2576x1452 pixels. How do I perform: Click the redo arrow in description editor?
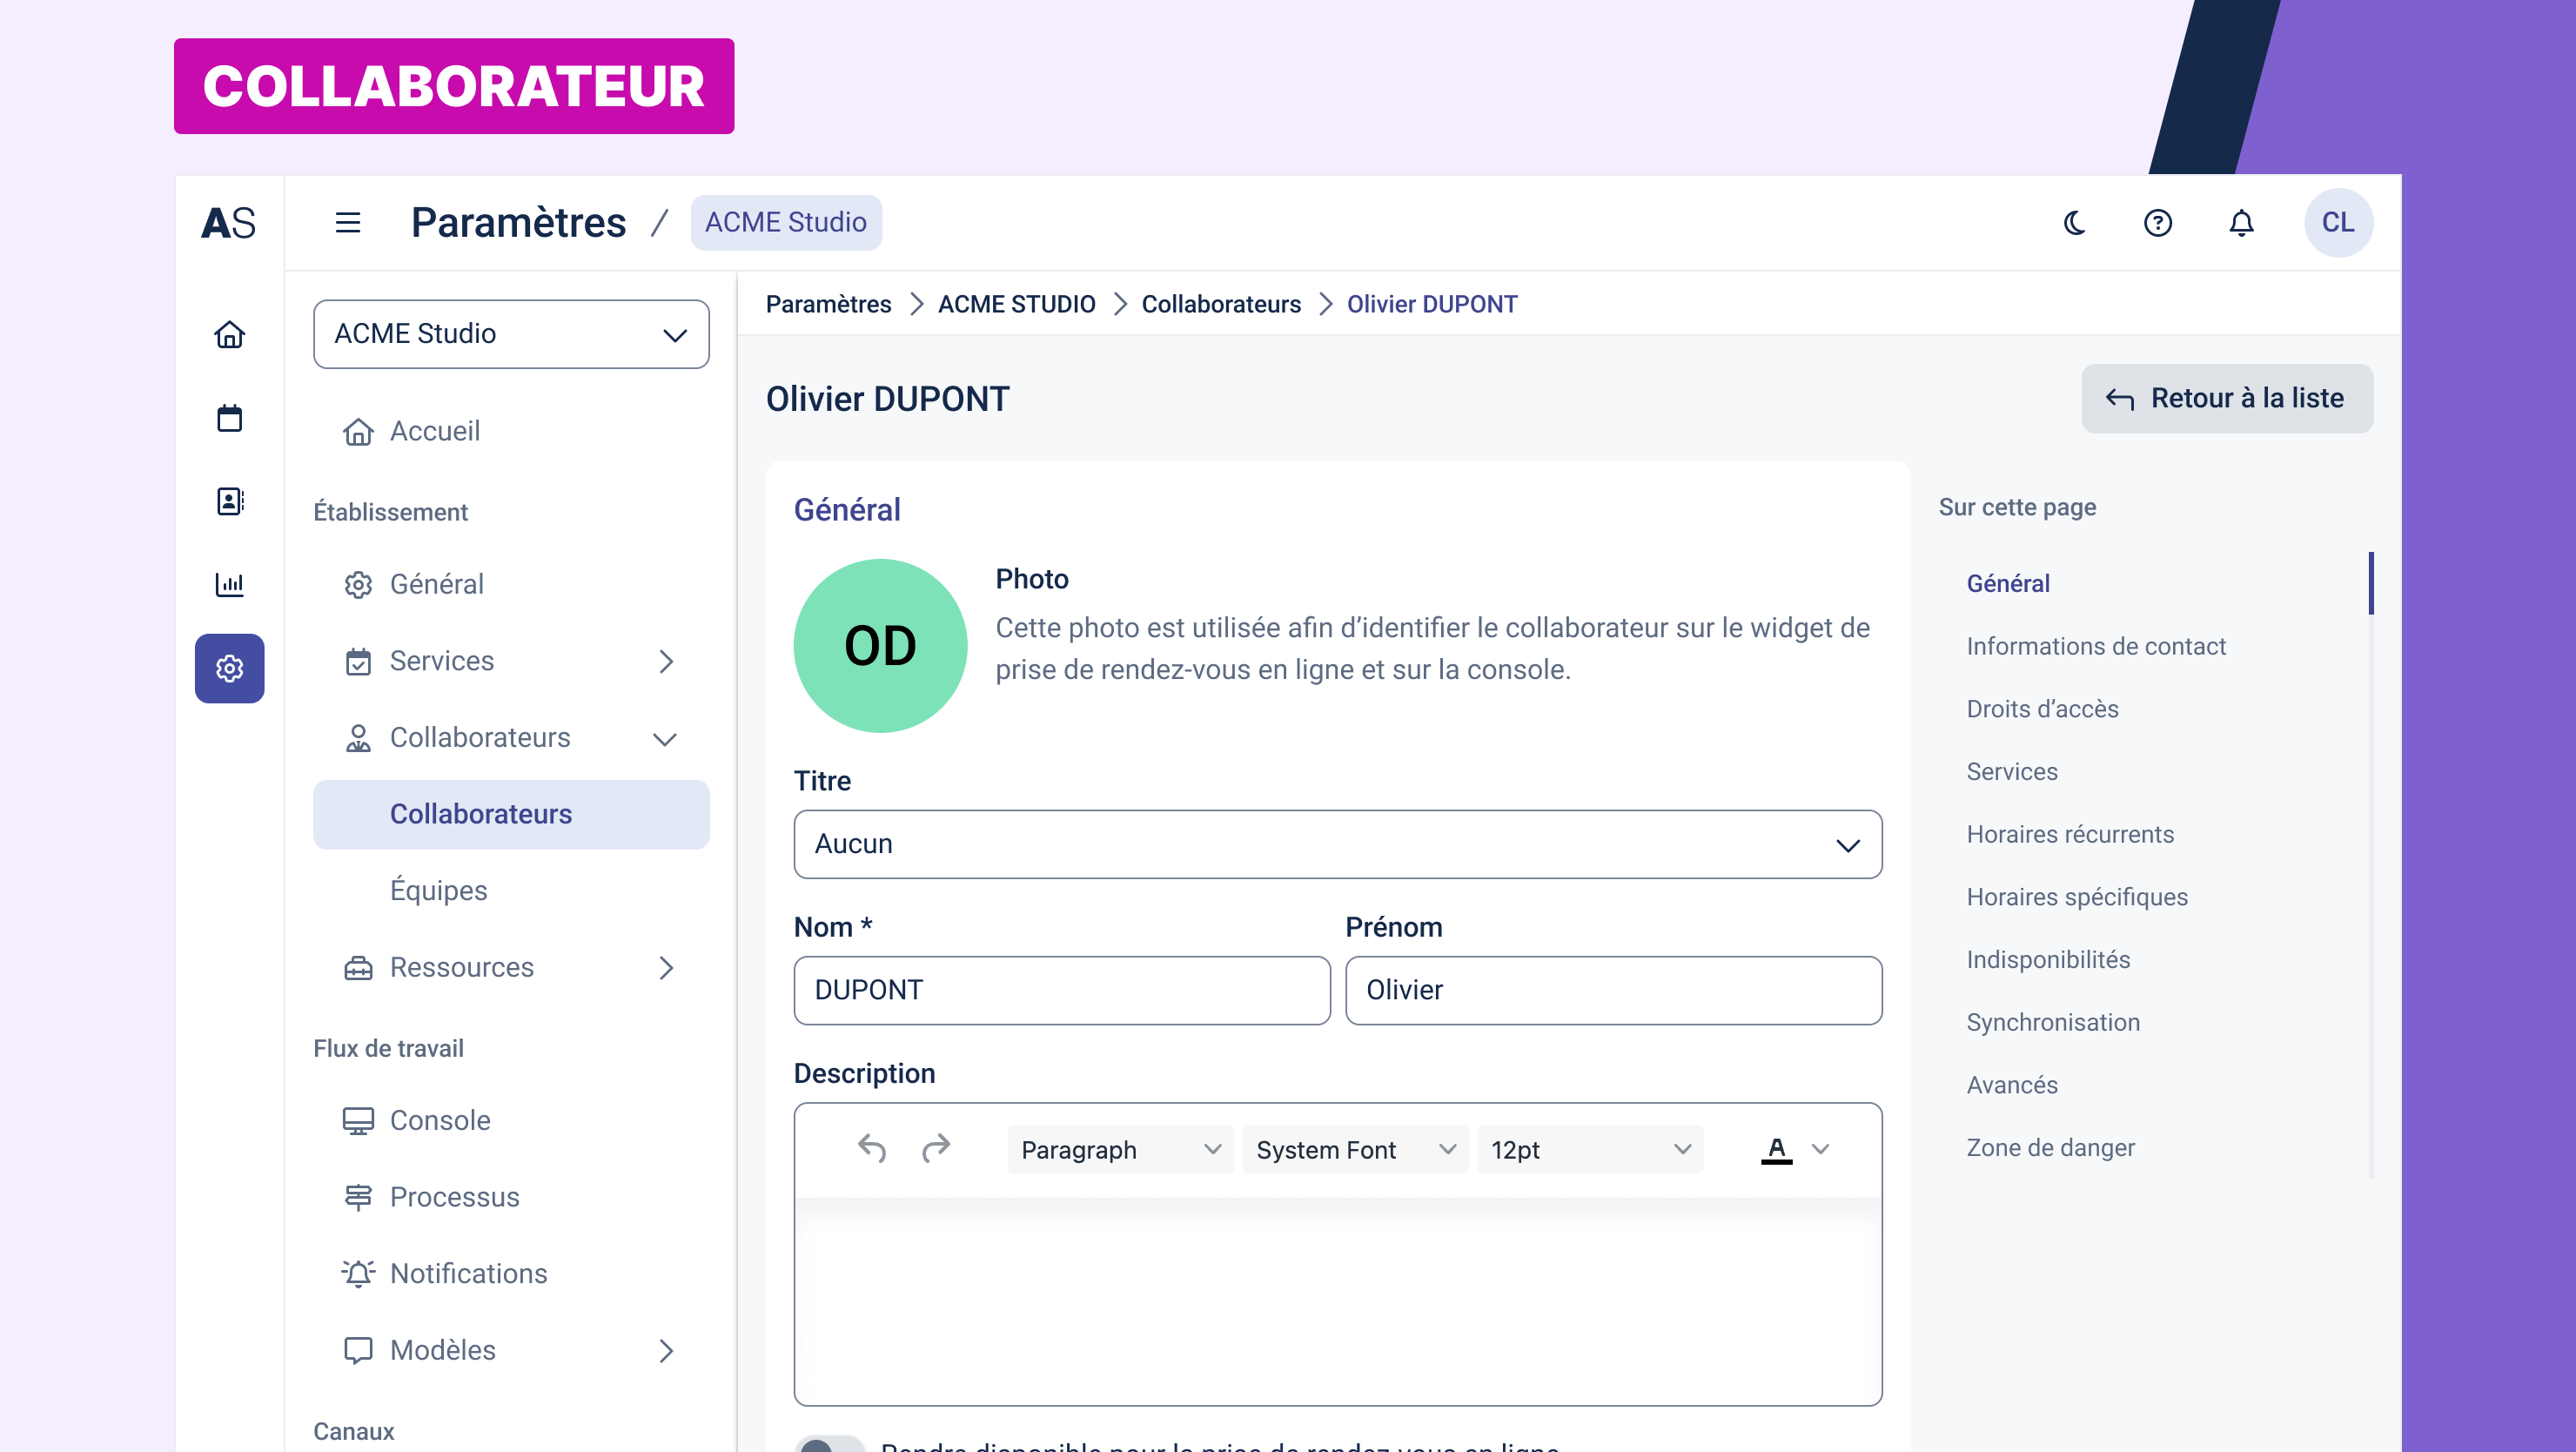[x=935, y=1149]
